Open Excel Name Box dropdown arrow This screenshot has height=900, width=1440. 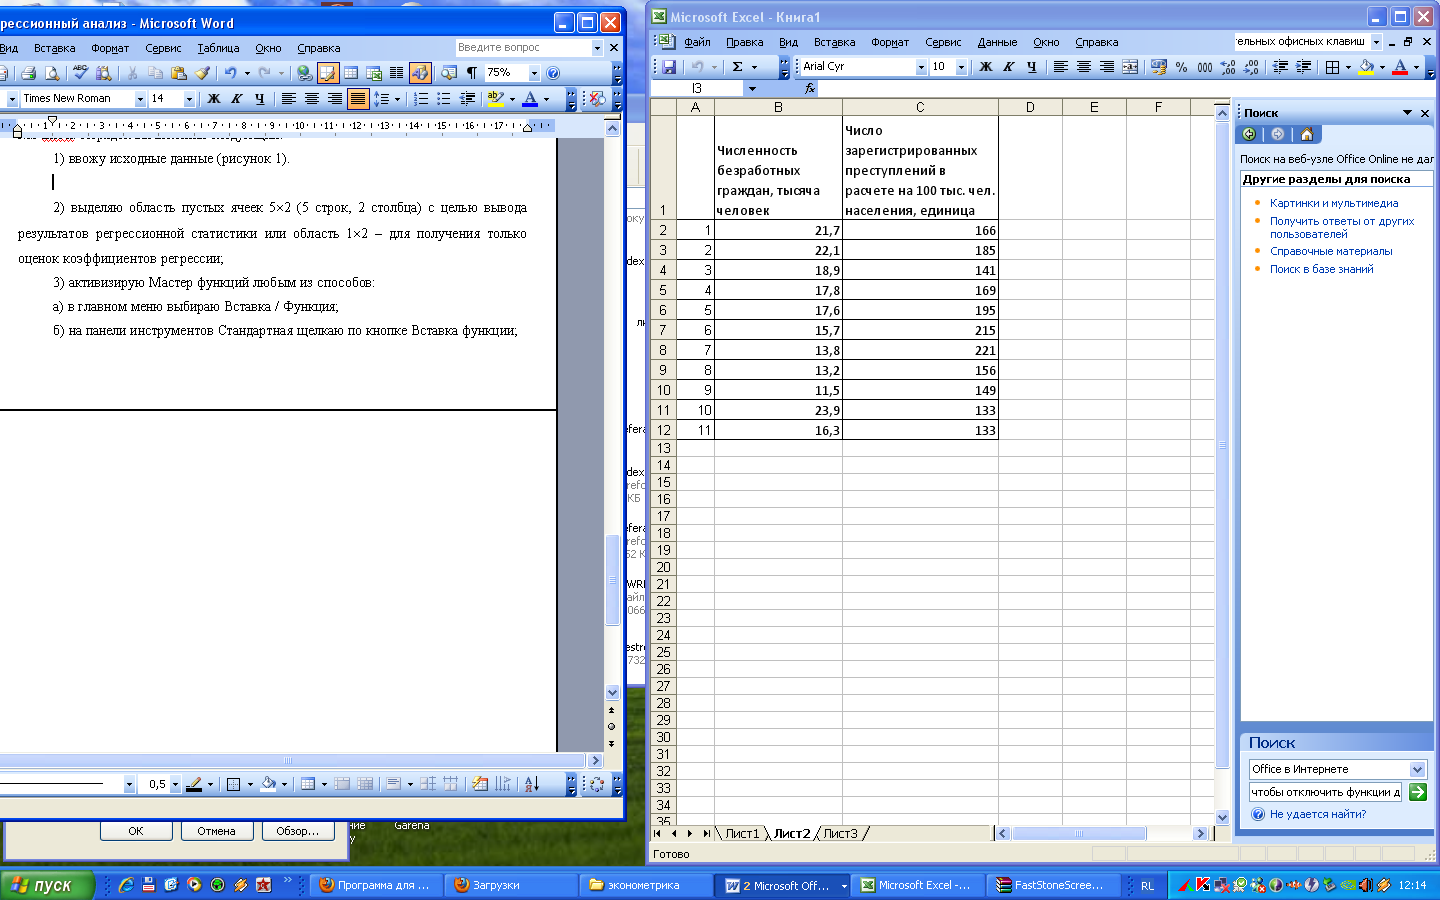(752, 88)
